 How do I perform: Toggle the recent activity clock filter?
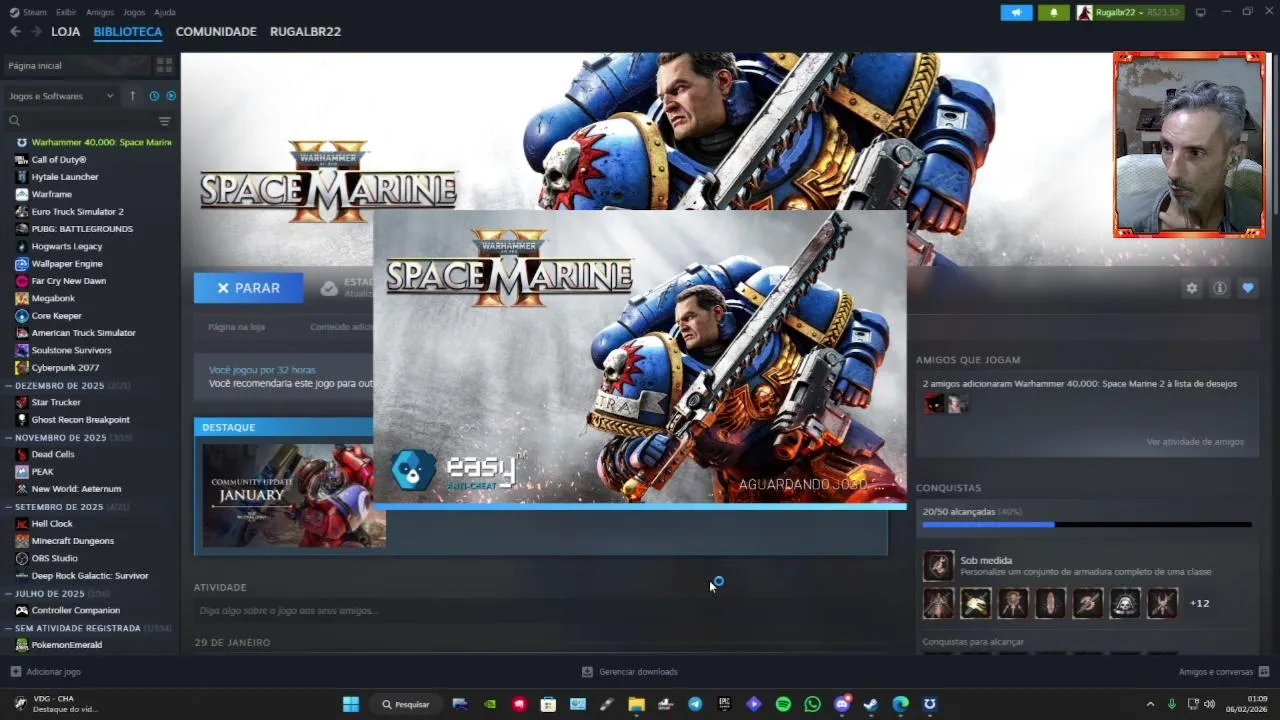click(154, 96)
